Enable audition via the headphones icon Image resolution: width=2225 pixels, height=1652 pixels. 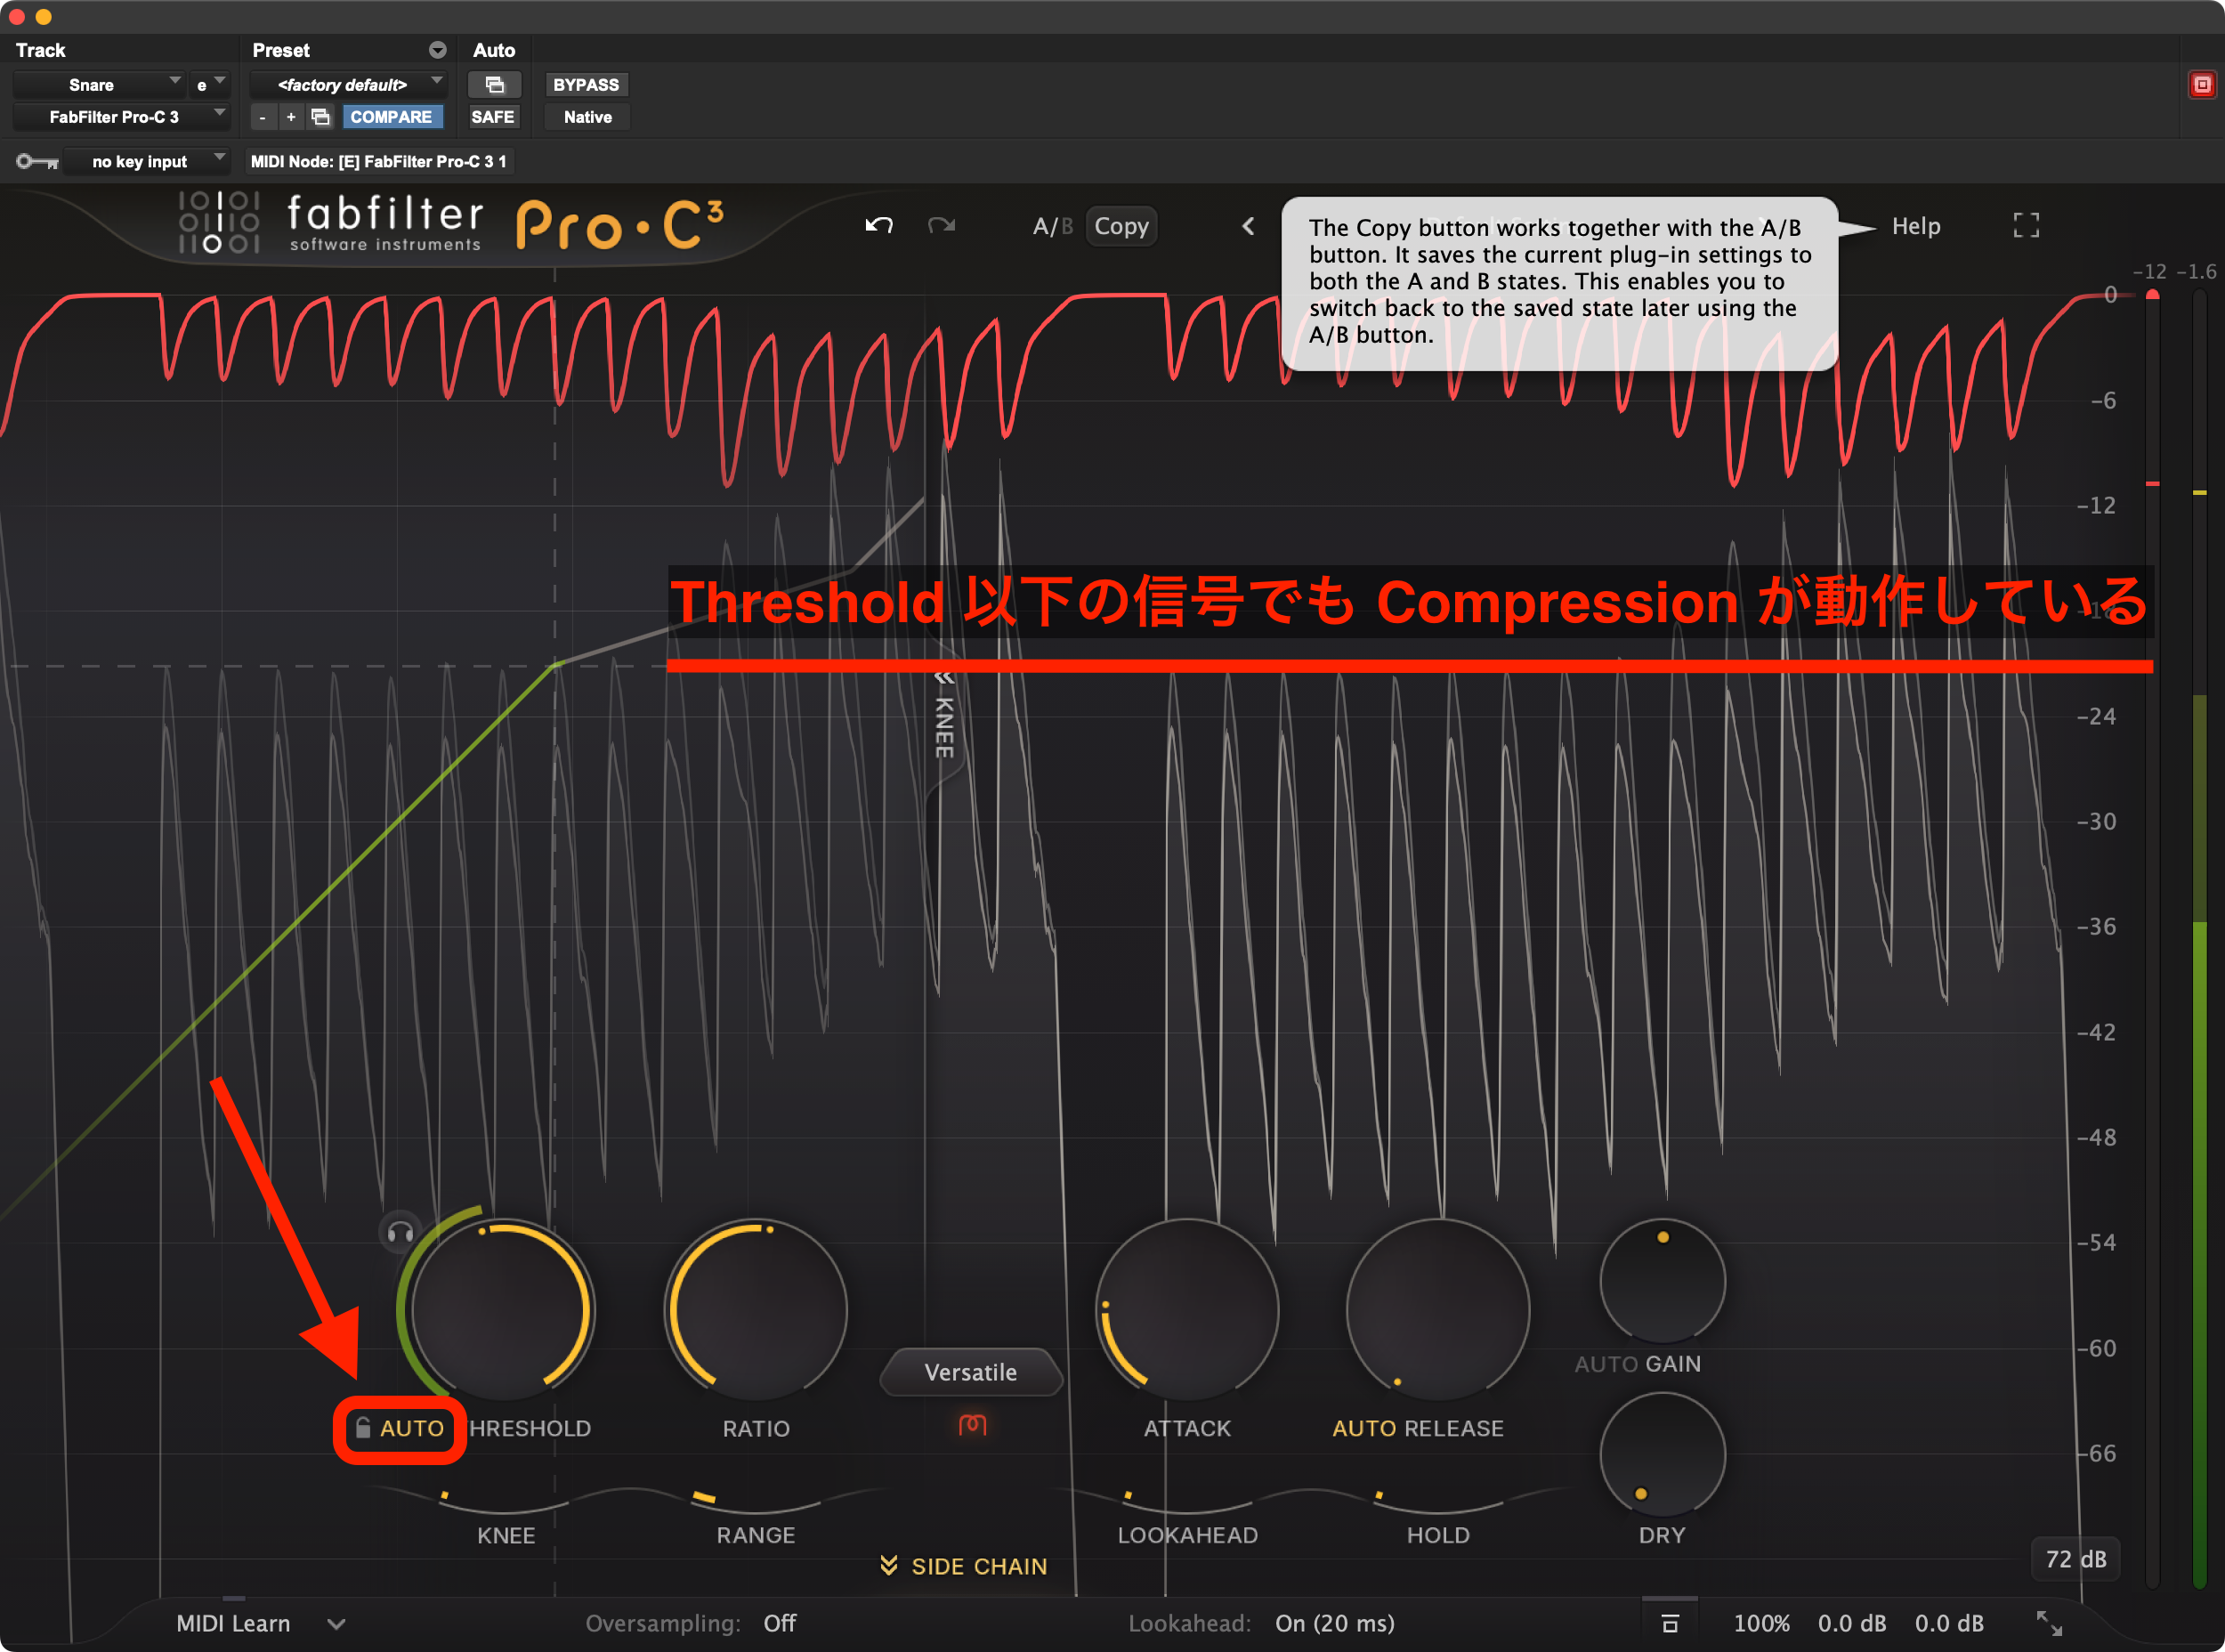(x=400, y=1232)
